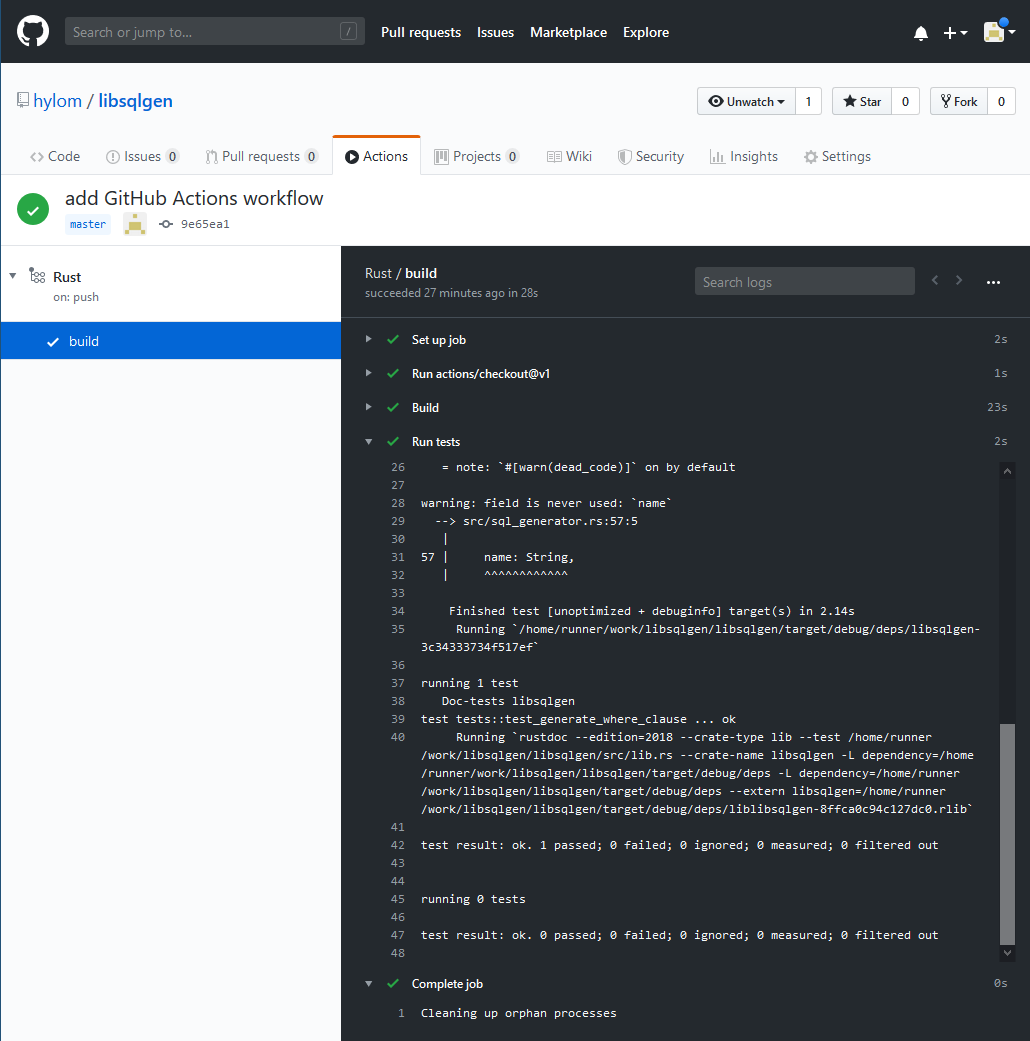Viewport: 1030px width, 1041px height.
Task: Click the committer avatar thumbnail
Action: 135,224
